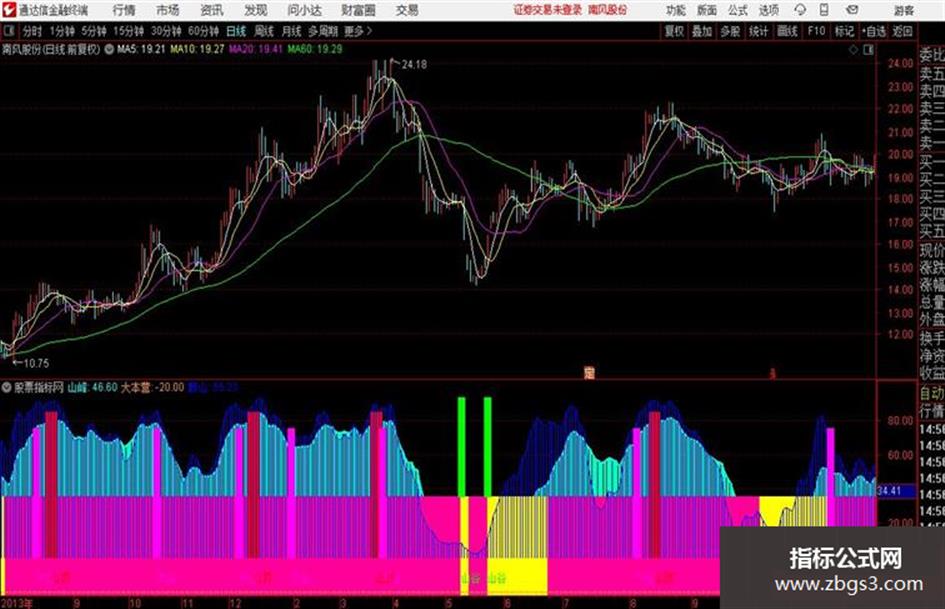Click the 南风股份 stock name in title bar
The image size is (945, 609).
[x=608, y=10]
